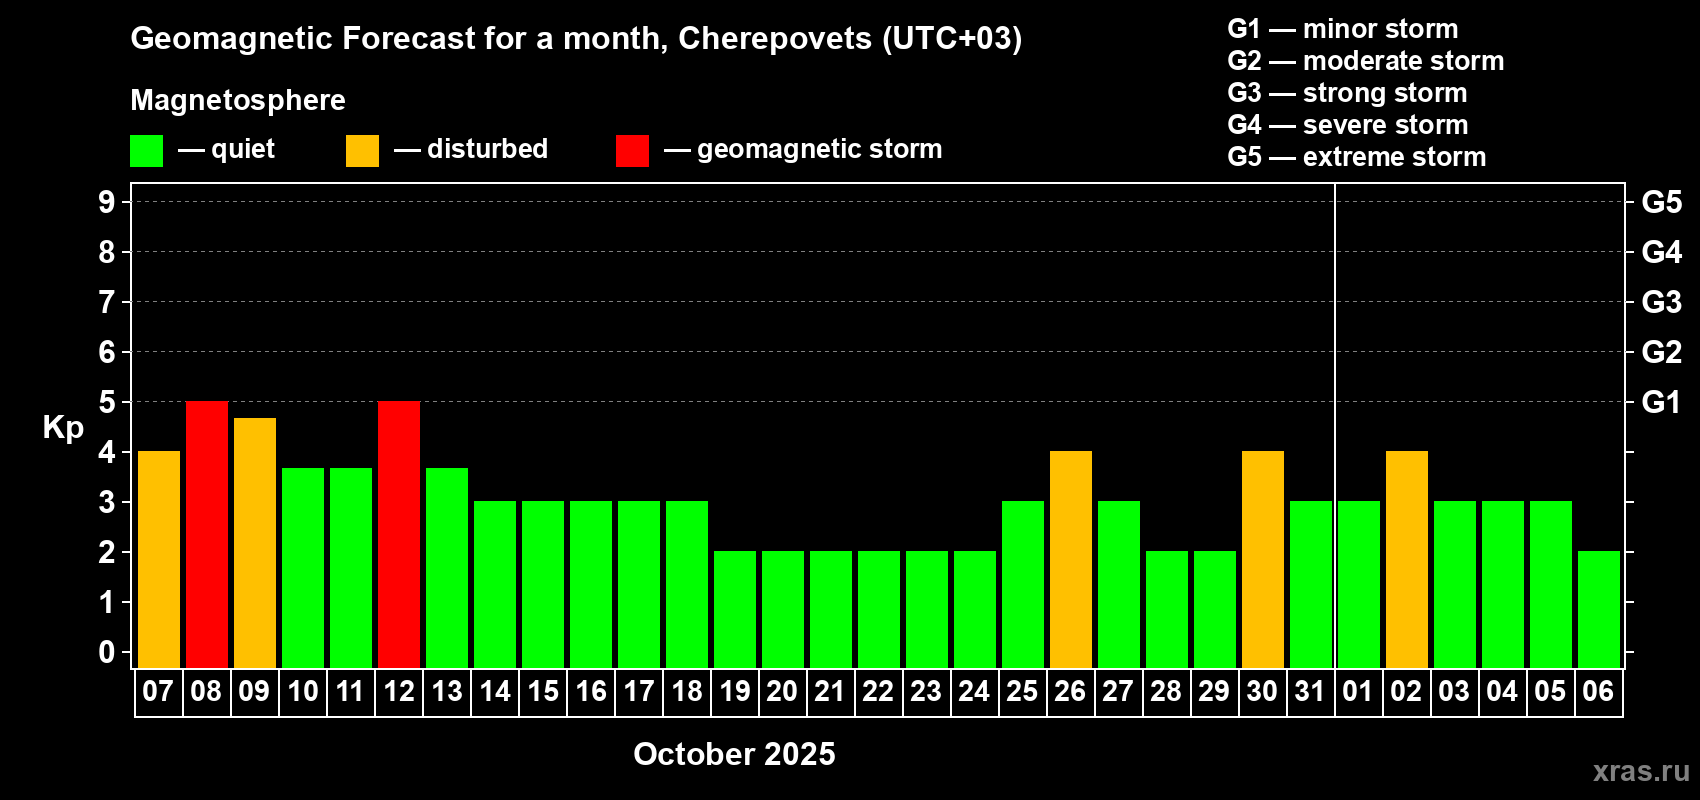The width and height of the screenshot is (1700, 800).
Task: Click the green quiet legend swatch
Action: tap(147, 151)
